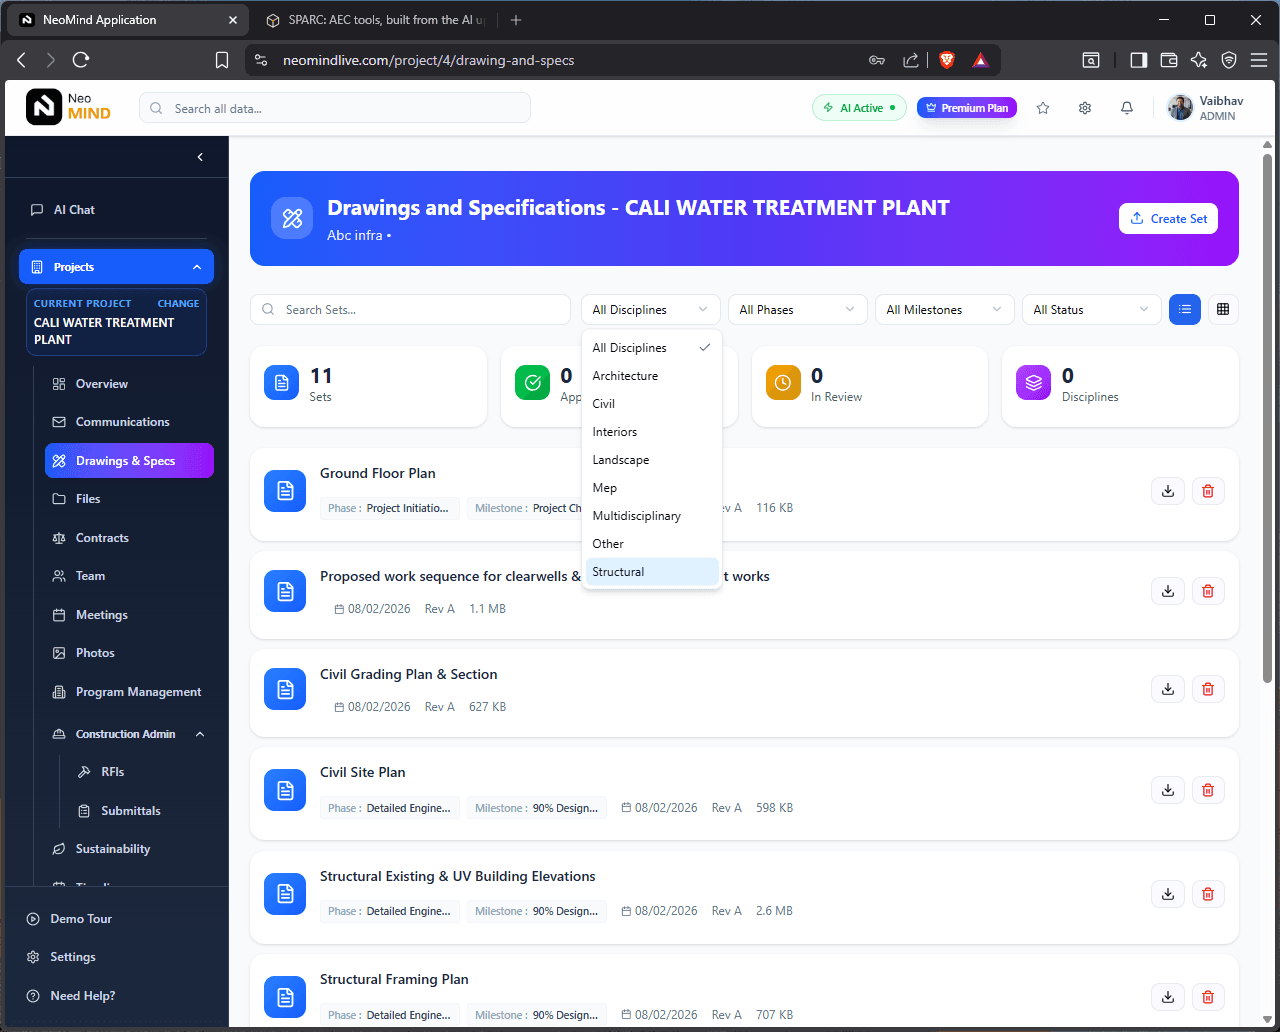Select Architecture discipline option
This screenshot has width=1280, height=1032.
coord(652,376)
